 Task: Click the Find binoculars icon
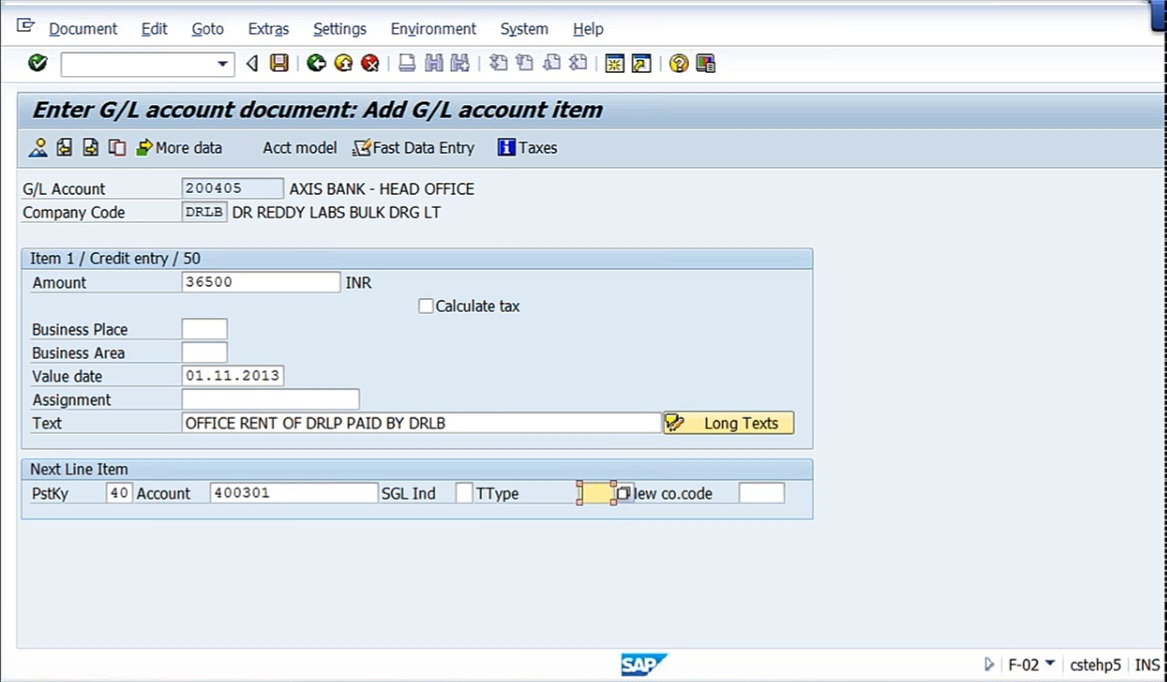(x=433, y=63)
